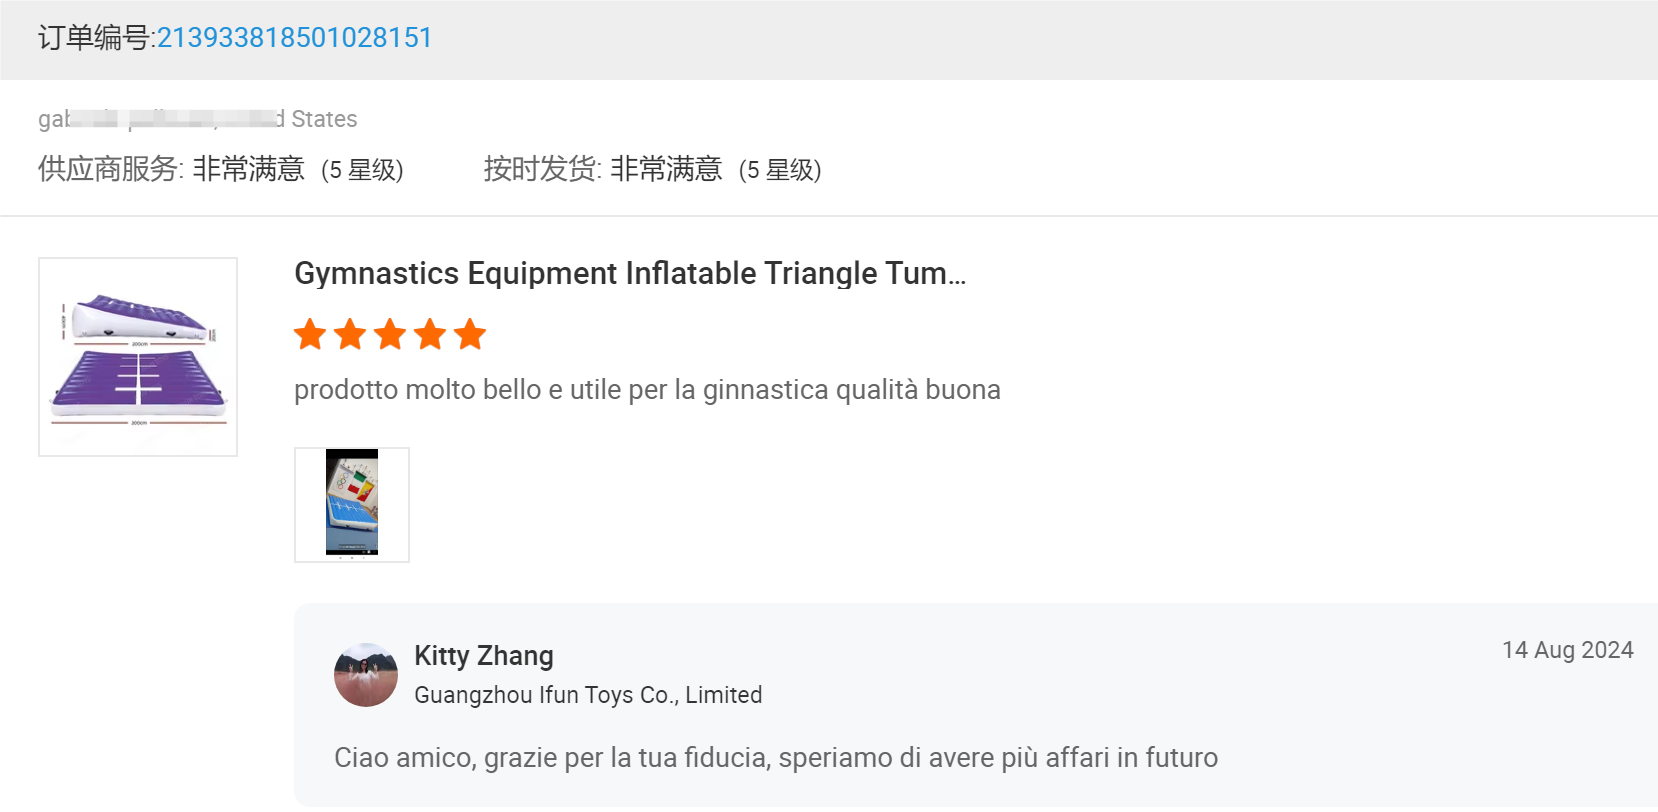1658x812 pixels.
Task: Select the seller name Kitty Zhang
Action: (483, 655)
